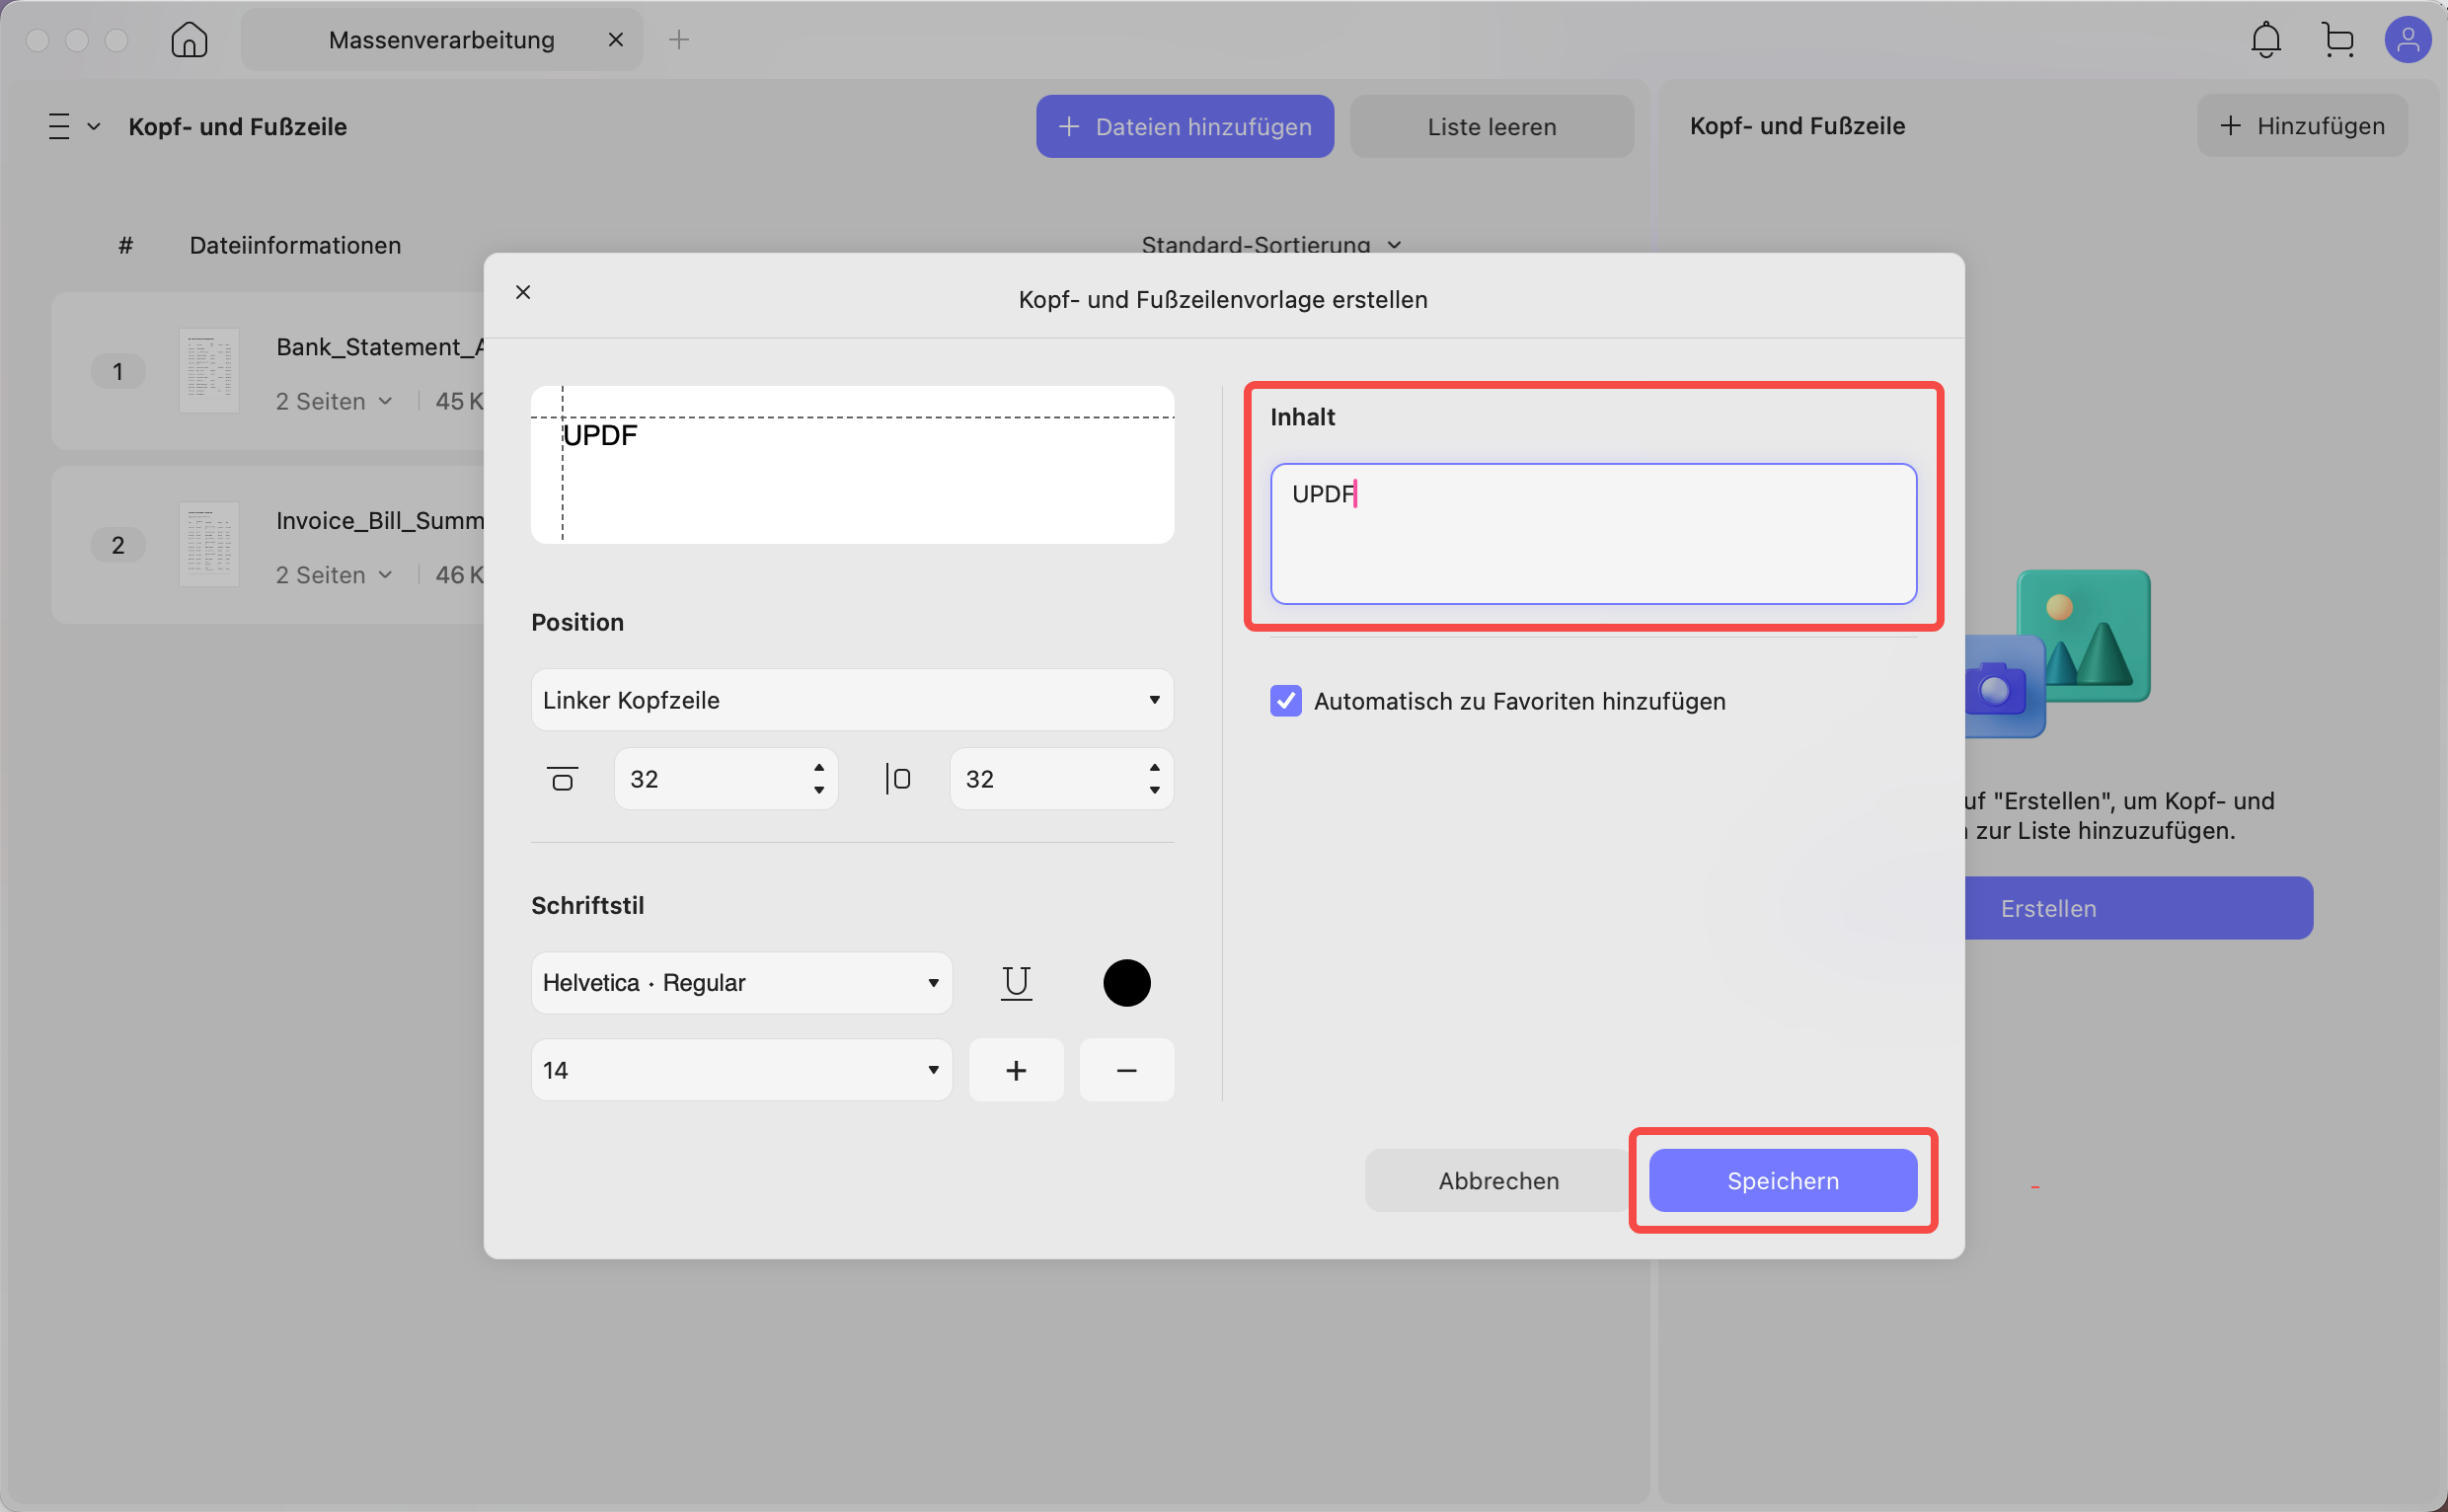Toggle underline font style
The width and height of the screenshot is (2448, 1512).
[x=1016, y=983]
